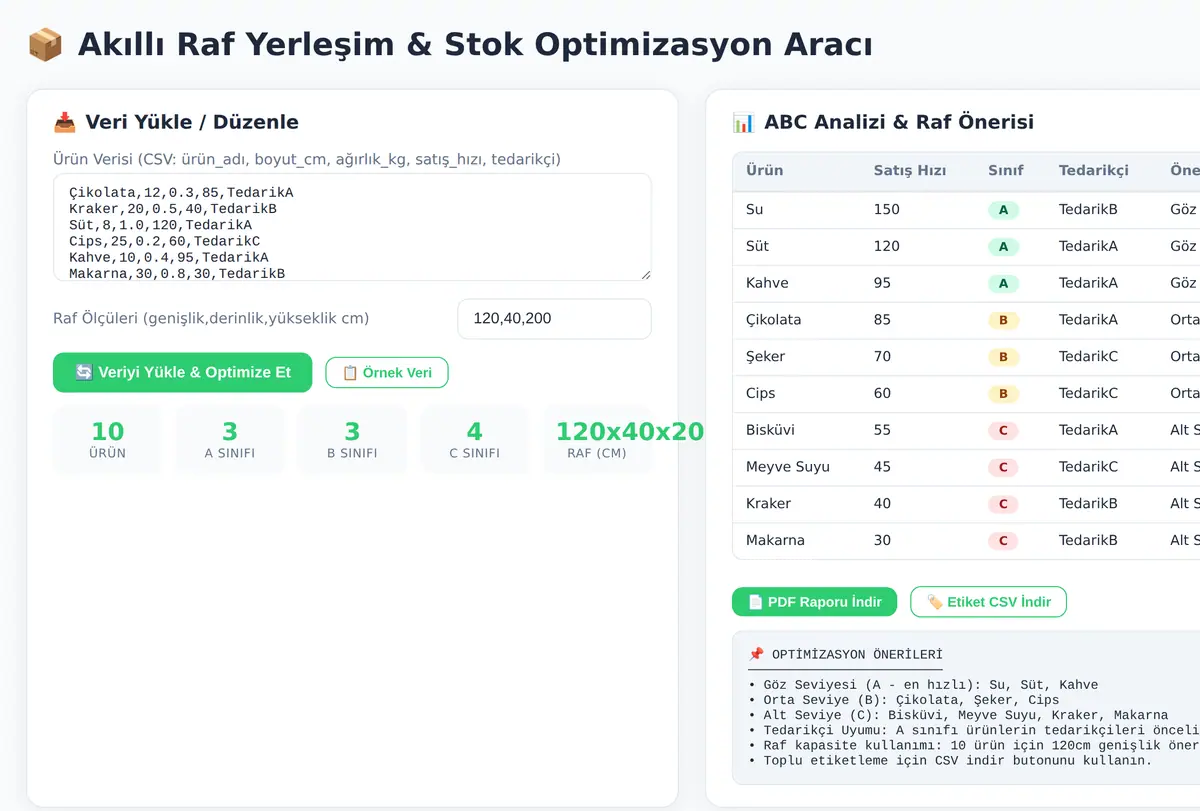Click the bar chart icon beside ABC Analizi
The width and height of the screenshot is (1200, 811).
click(x=743, y=122)
